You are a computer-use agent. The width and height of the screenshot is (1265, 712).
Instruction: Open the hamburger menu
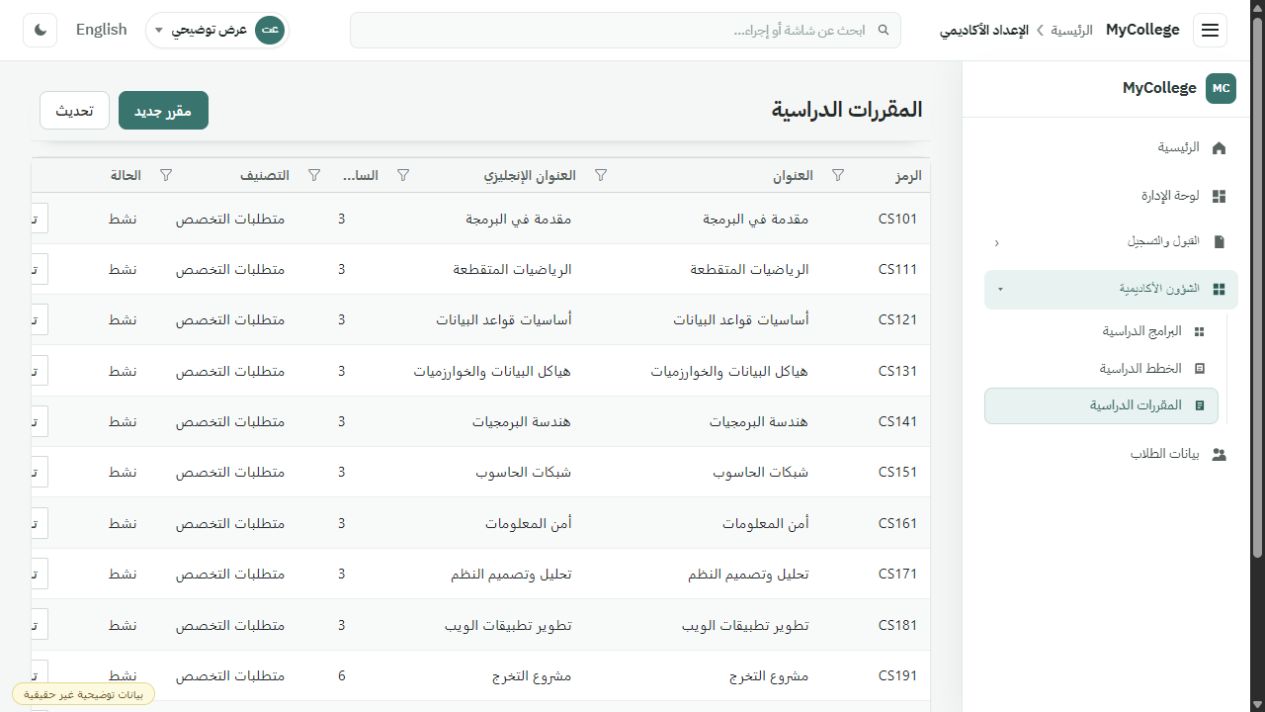pyautogui.click(x=1210, y=30)
